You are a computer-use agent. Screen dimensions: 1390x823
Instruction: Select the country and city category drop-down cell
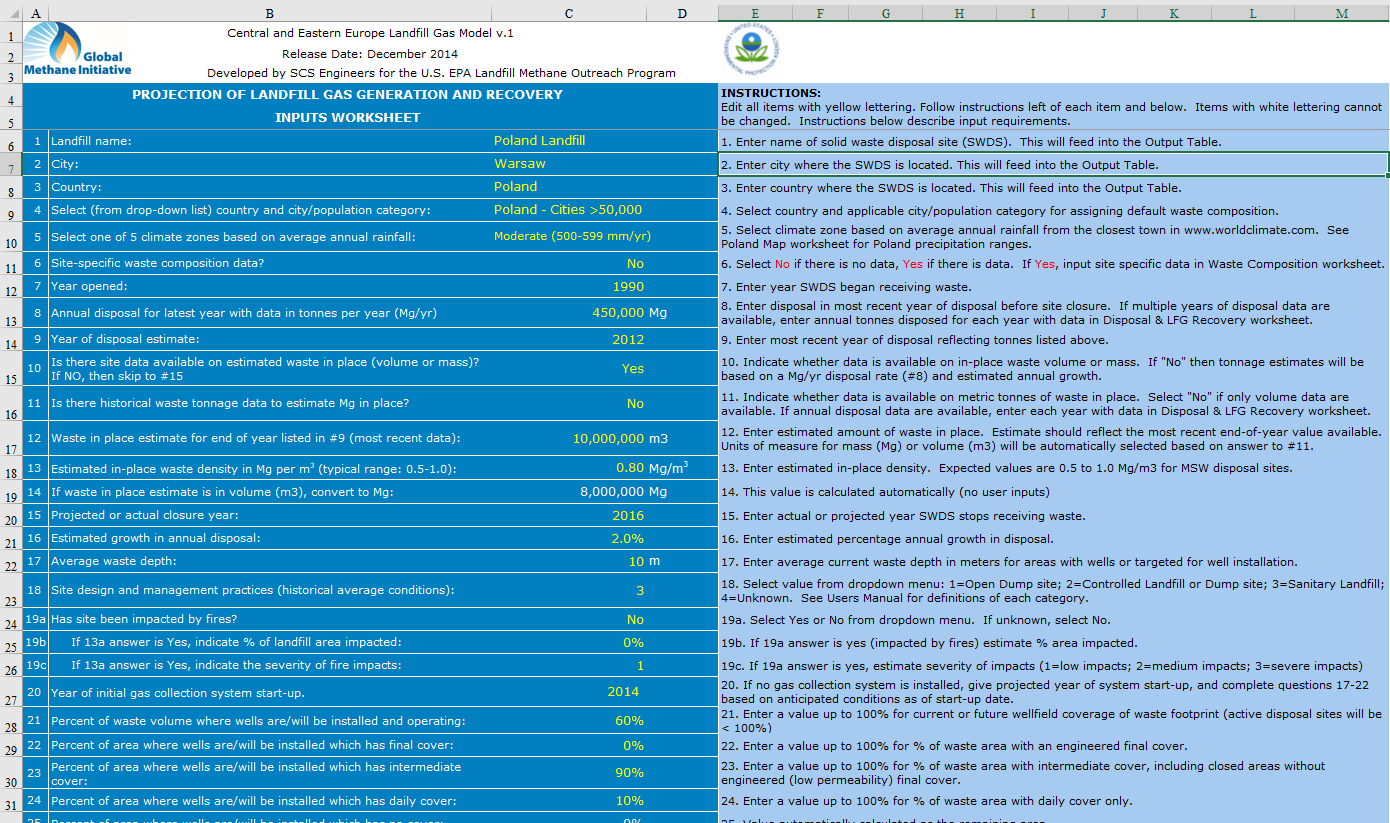567,210
